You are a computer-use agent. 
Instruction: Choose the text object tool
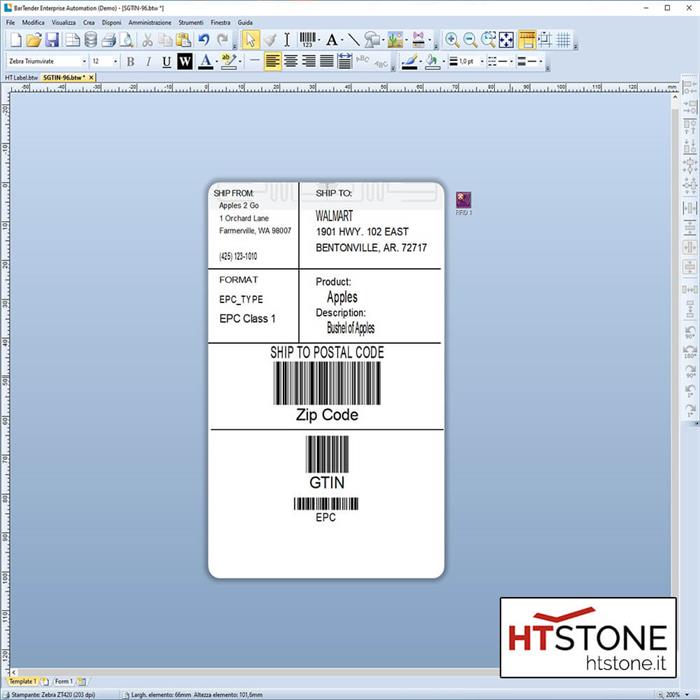[331, 40]
